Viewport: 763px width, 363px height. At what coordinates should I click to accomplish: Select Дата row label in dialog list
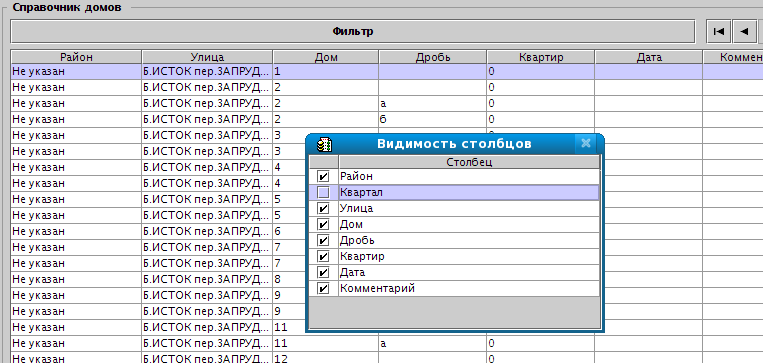tap(352, 272)
